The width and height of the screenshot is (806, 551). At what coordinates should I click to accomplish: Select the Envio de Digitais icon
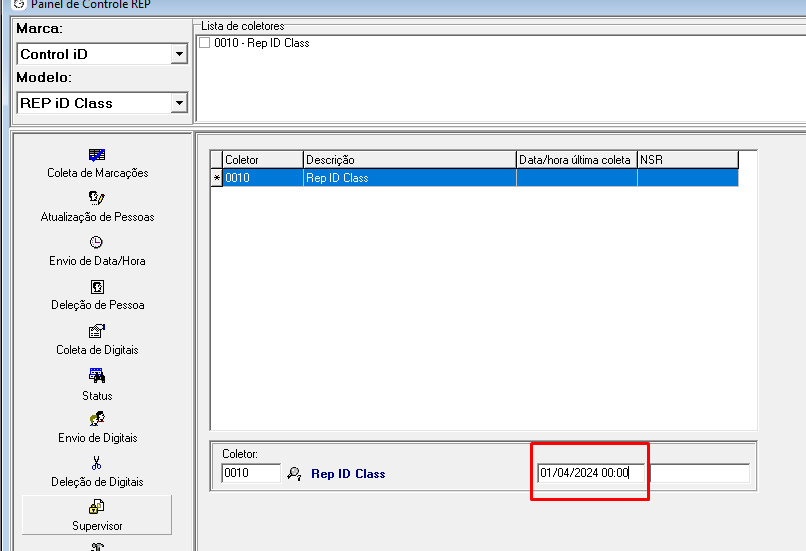pyautogui.click(x=97, y=419)
